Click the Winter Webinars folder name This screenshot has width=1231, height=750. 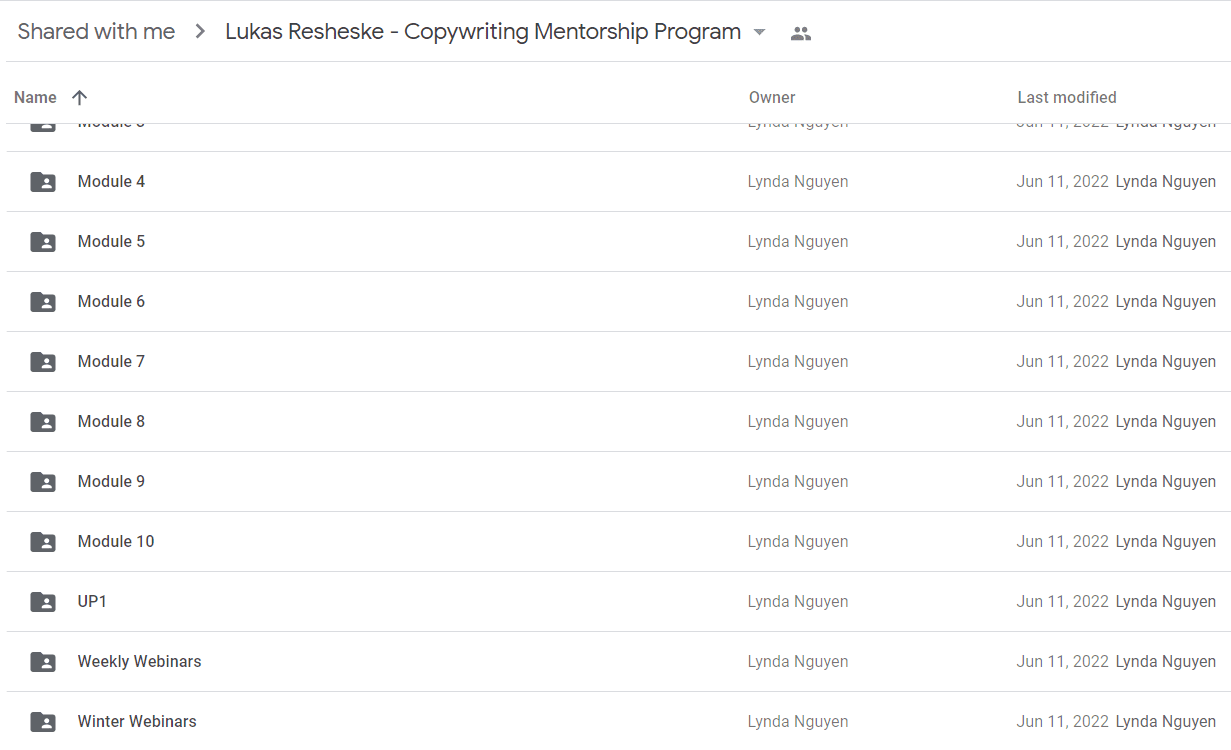pyautogui.click(x=137, y=721)
